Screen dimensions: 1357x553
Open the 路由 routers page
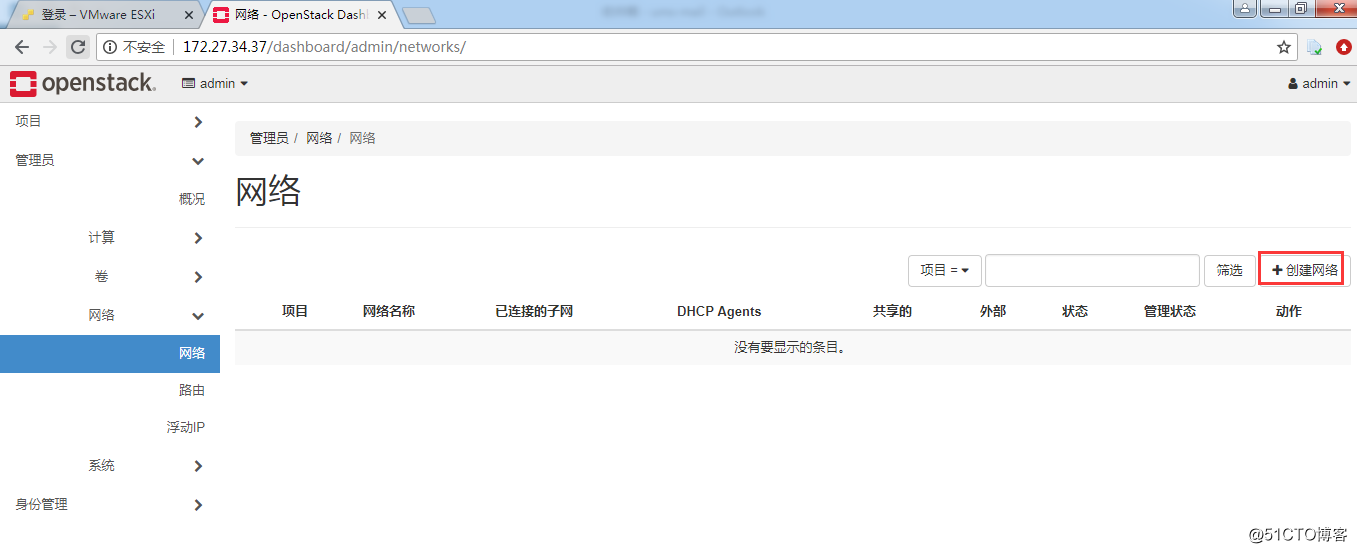point(192,390)
